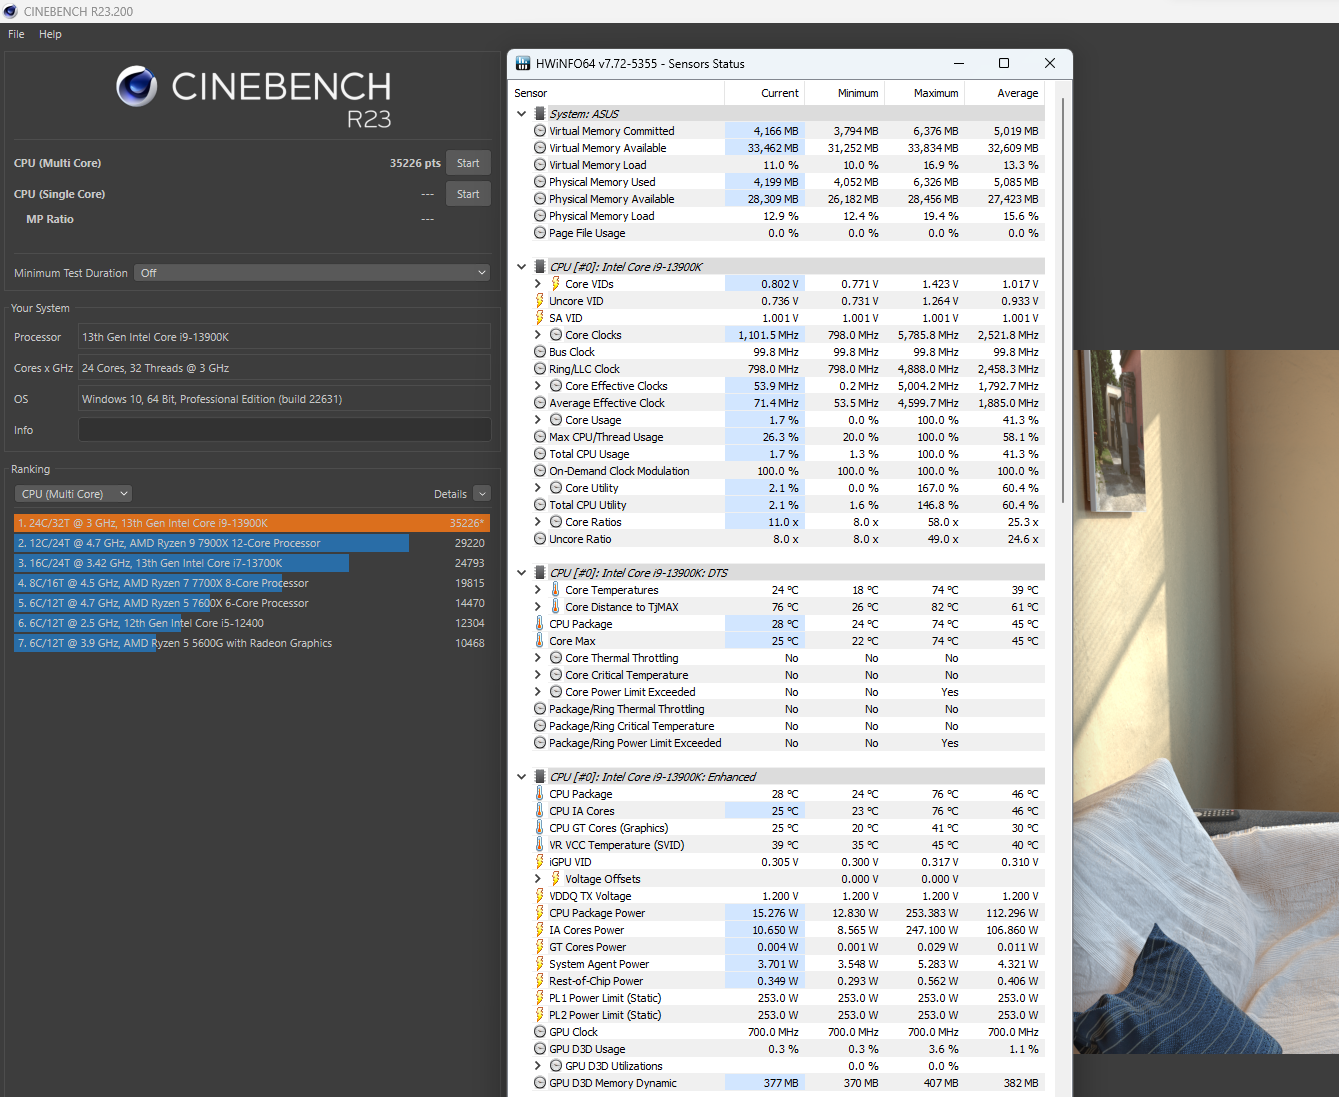The image size is (1339, 1097).
Task: Select the Ryzen 5 5600G ranking entry
Action: (x=252, y=643)
